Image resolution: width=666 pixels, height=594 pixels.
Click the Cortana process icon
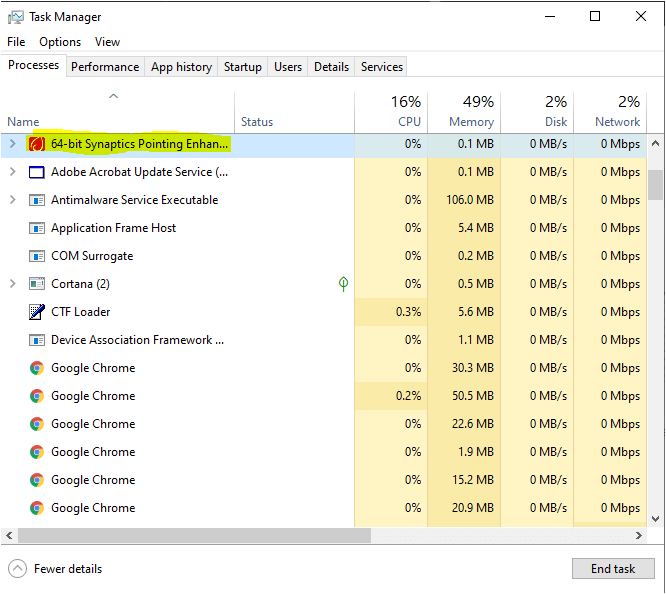37,284
